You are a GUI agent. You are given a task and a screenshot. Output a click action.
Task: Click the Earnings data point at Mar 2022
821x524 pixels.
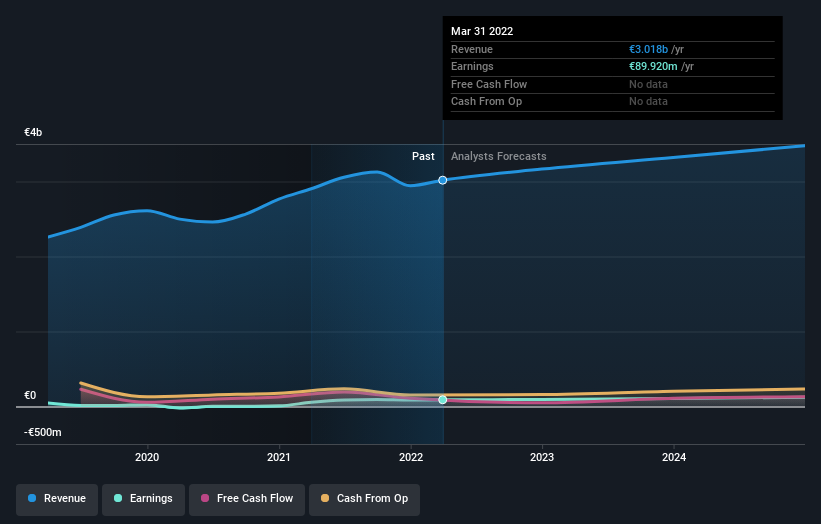click(x=442, y=399)
